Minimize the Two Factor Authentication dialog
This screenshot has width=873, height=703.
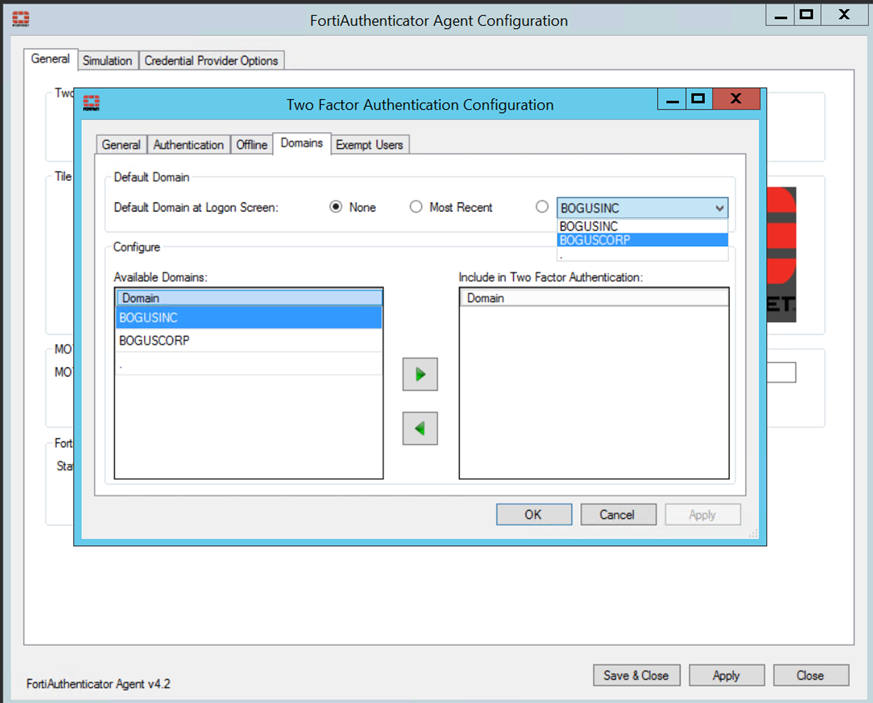click(672, 99)
